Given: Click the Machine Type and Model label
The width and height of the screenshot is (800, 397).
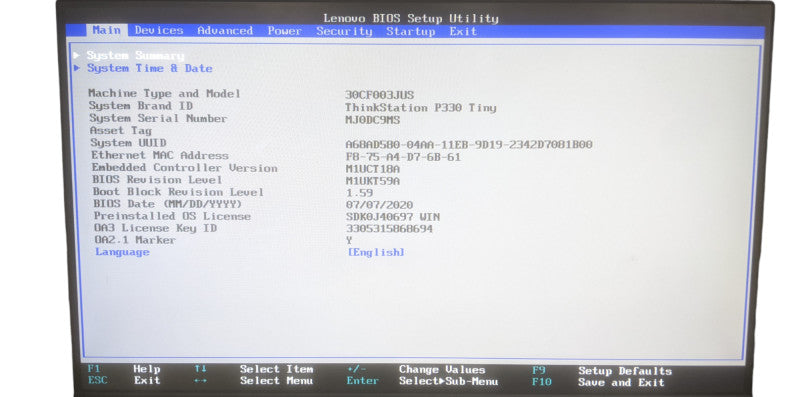Looking at the screenshot, I should pyautogui.click(x=164, y=93).
